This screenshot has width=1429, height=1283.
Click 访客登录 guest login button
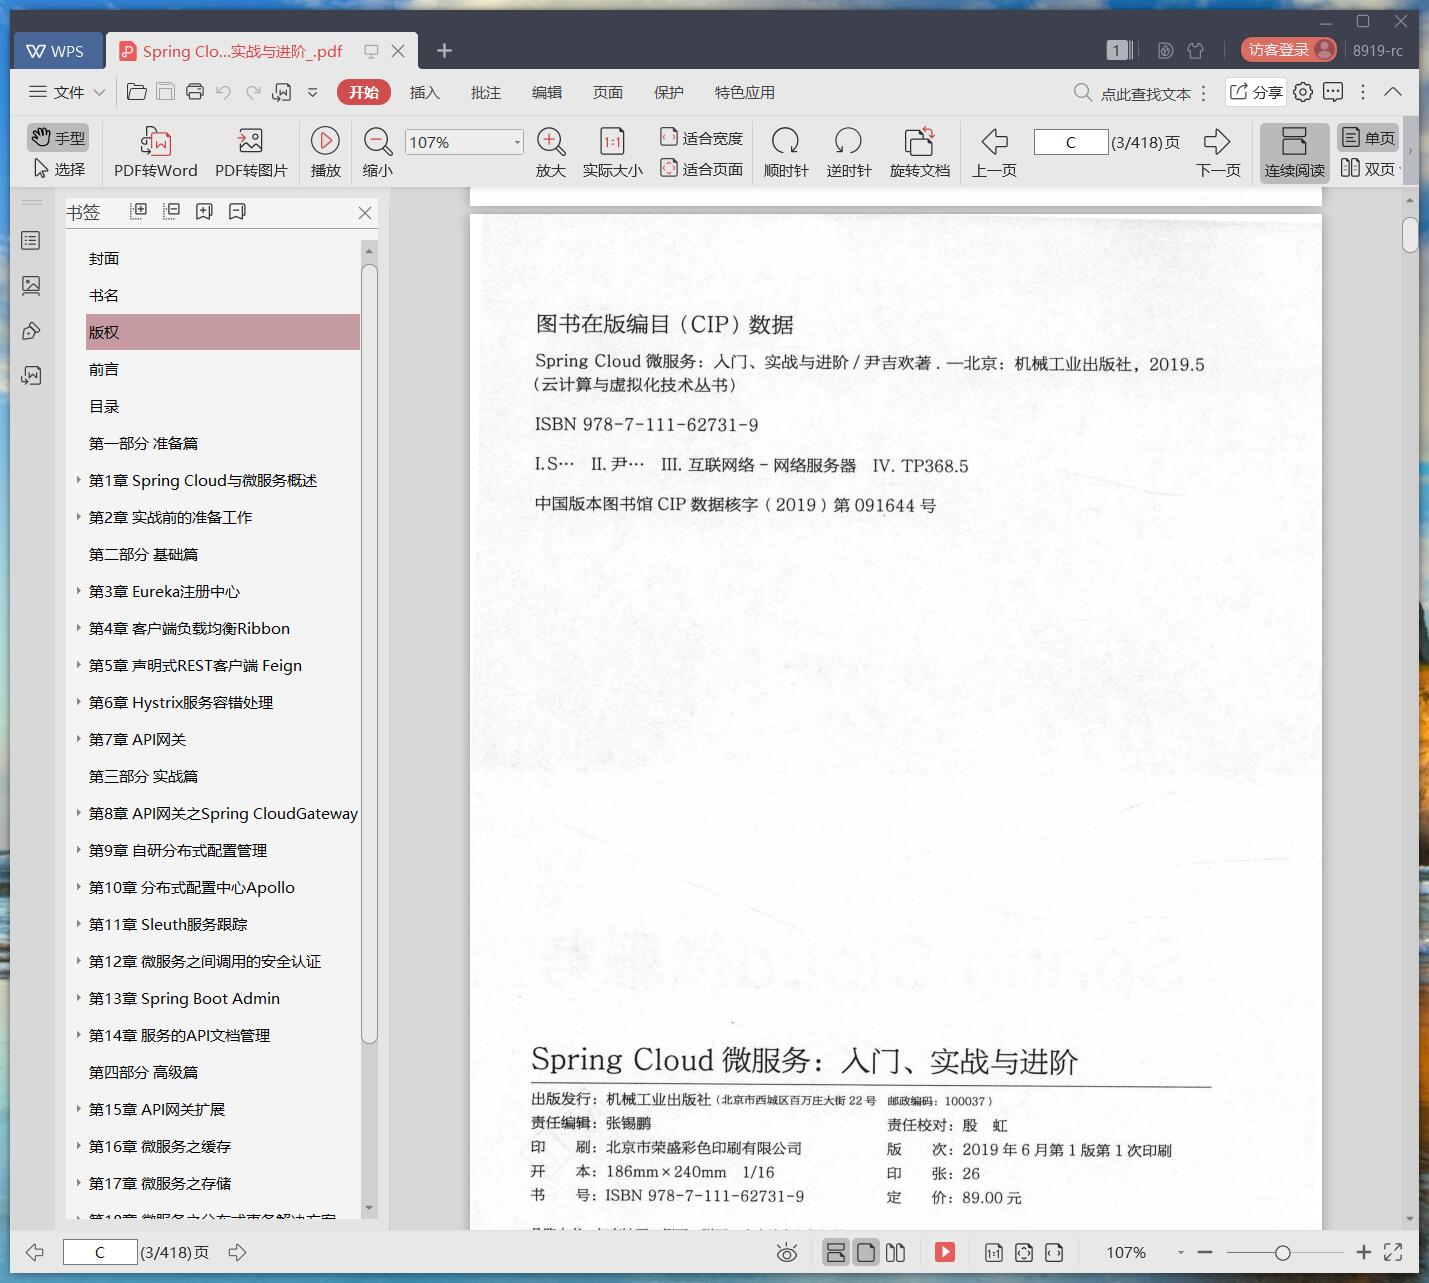coord(1288,50)
